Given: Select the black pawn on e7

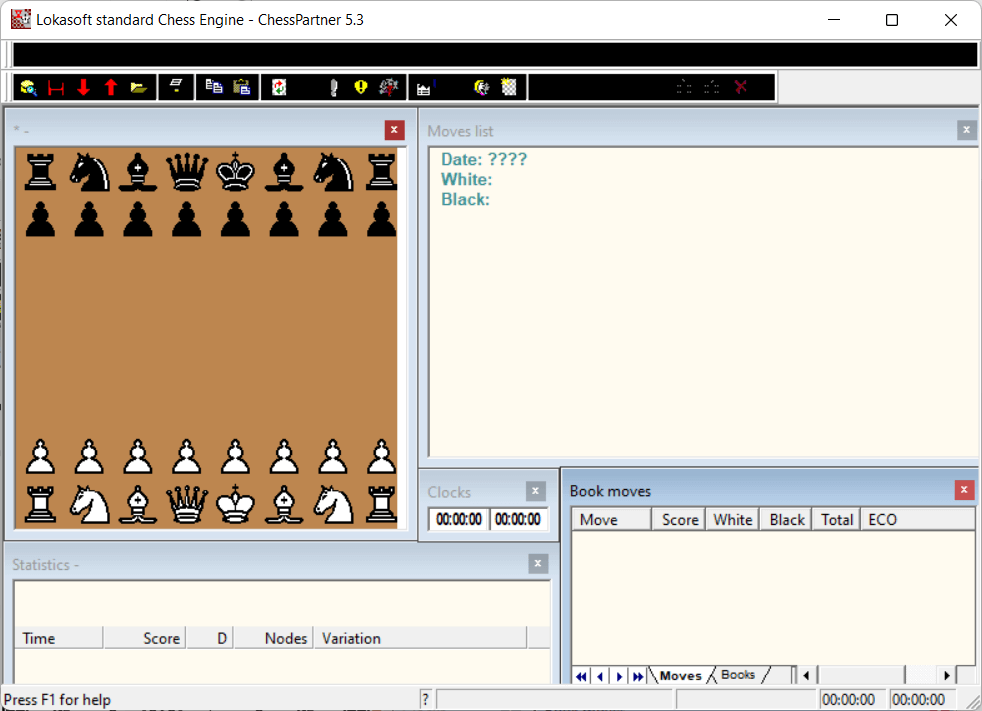Looking at the screenshot, I should [235, 219].
